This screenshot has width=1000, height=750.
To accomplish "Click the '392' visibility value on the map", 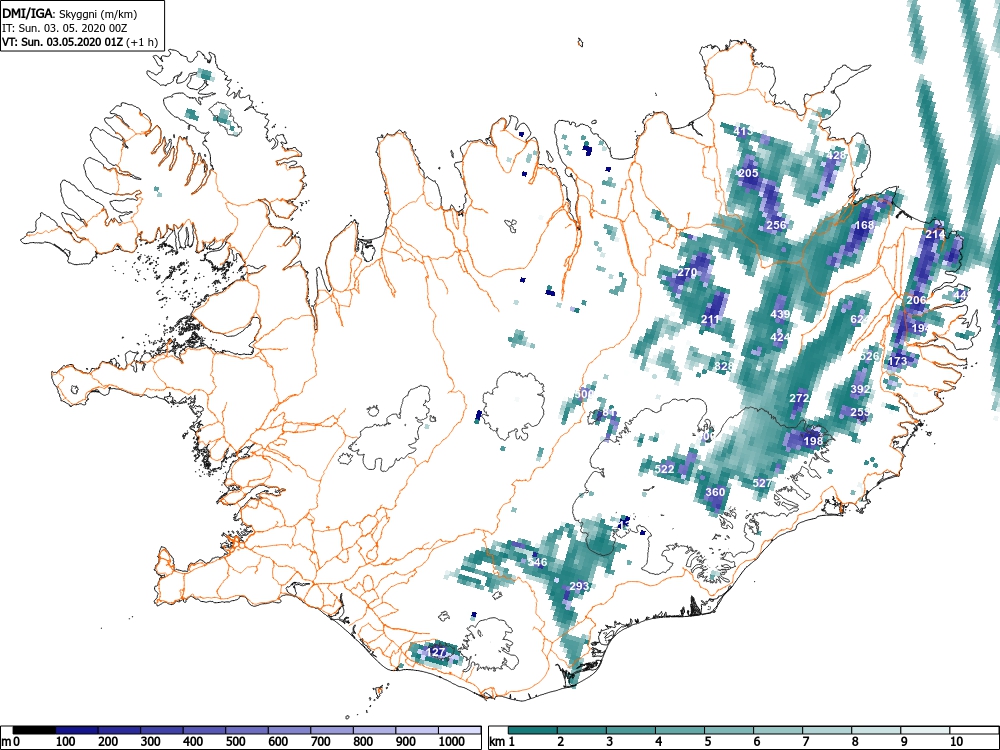I will click(860, 389).
